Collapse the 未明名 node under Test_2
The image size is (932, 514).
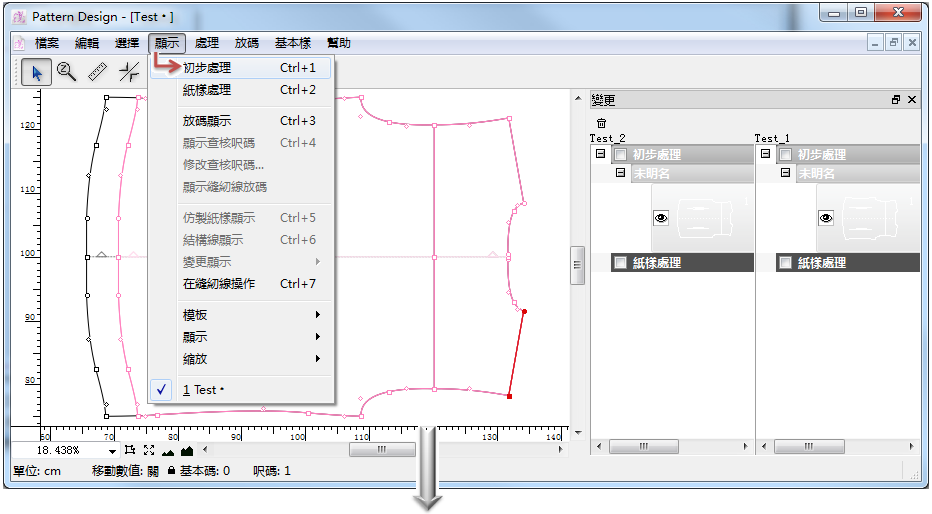click(x=619, y=173)
